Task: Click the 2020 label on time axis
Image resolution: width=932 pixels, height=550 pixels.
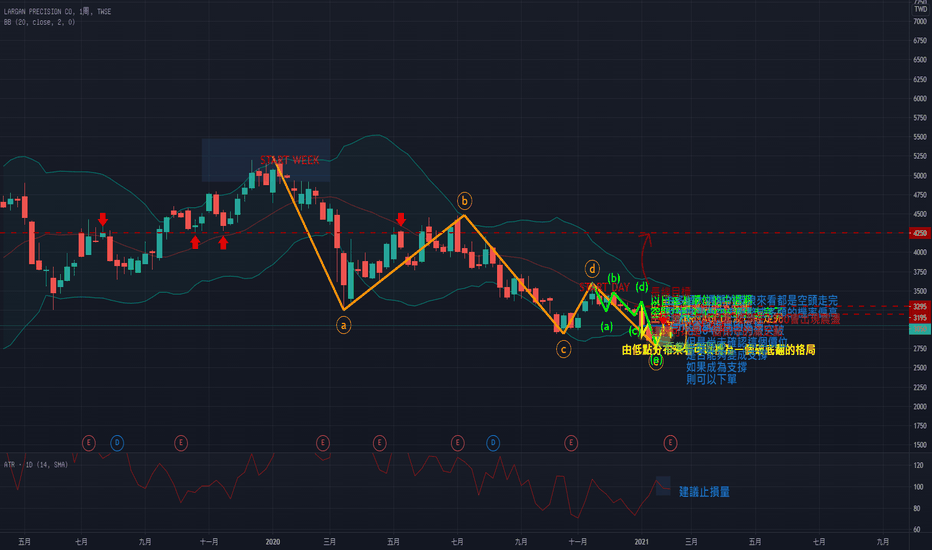Action: (x=273, y=542)
